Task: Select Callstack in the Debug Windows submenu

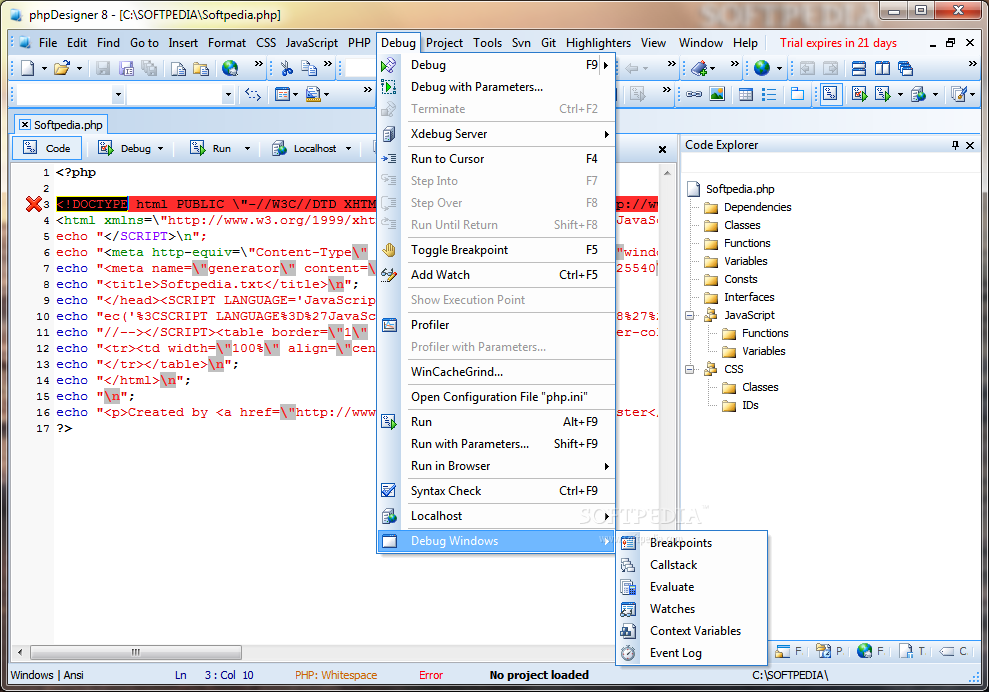Action: click(x=691, y=565)
